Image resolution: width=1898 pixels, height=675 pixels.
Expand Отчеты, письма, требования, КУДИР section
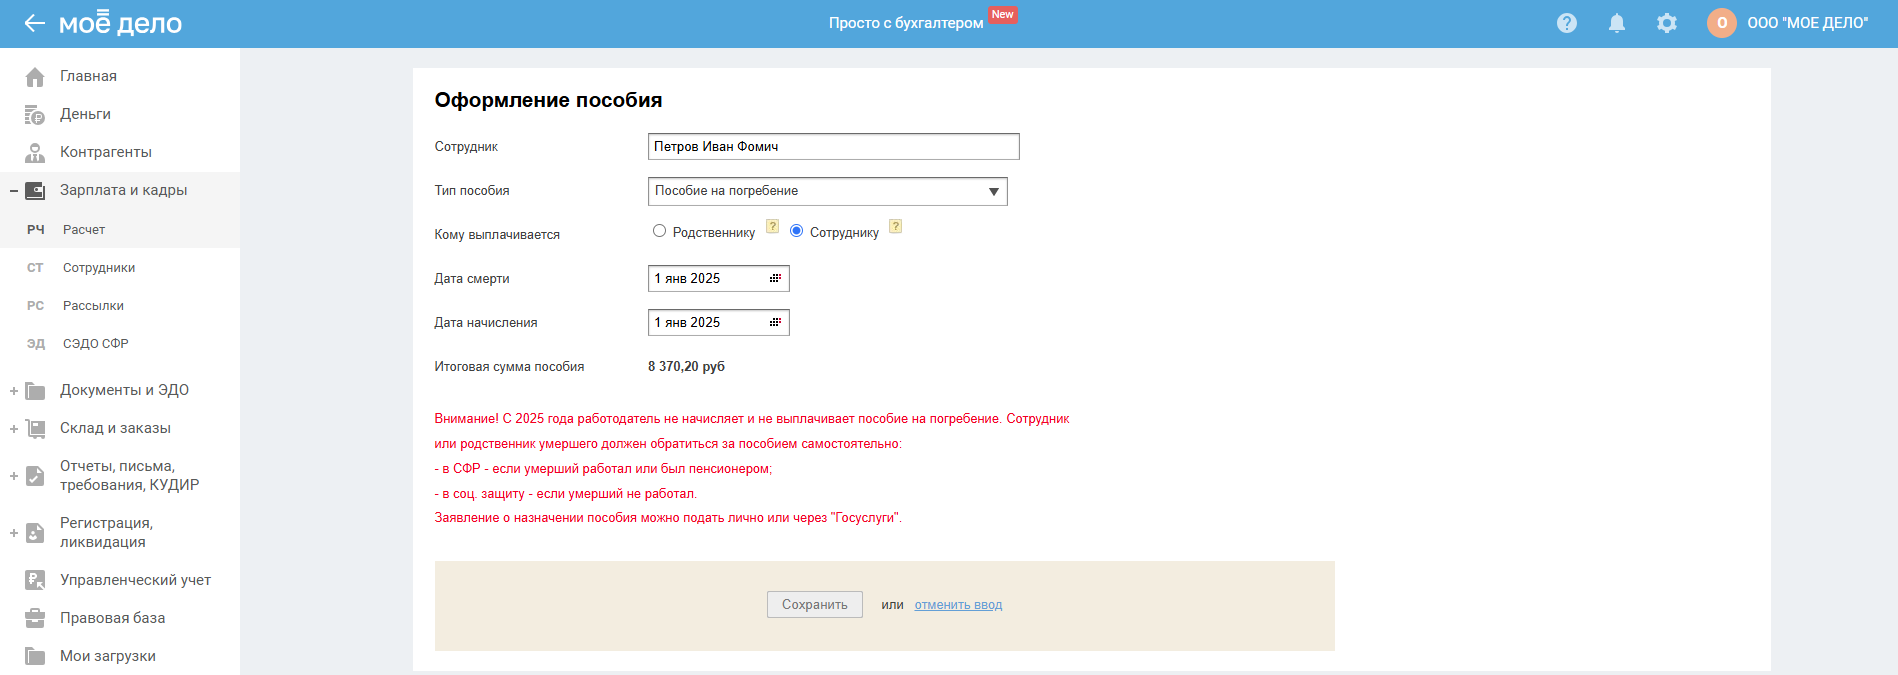(14, 476)
